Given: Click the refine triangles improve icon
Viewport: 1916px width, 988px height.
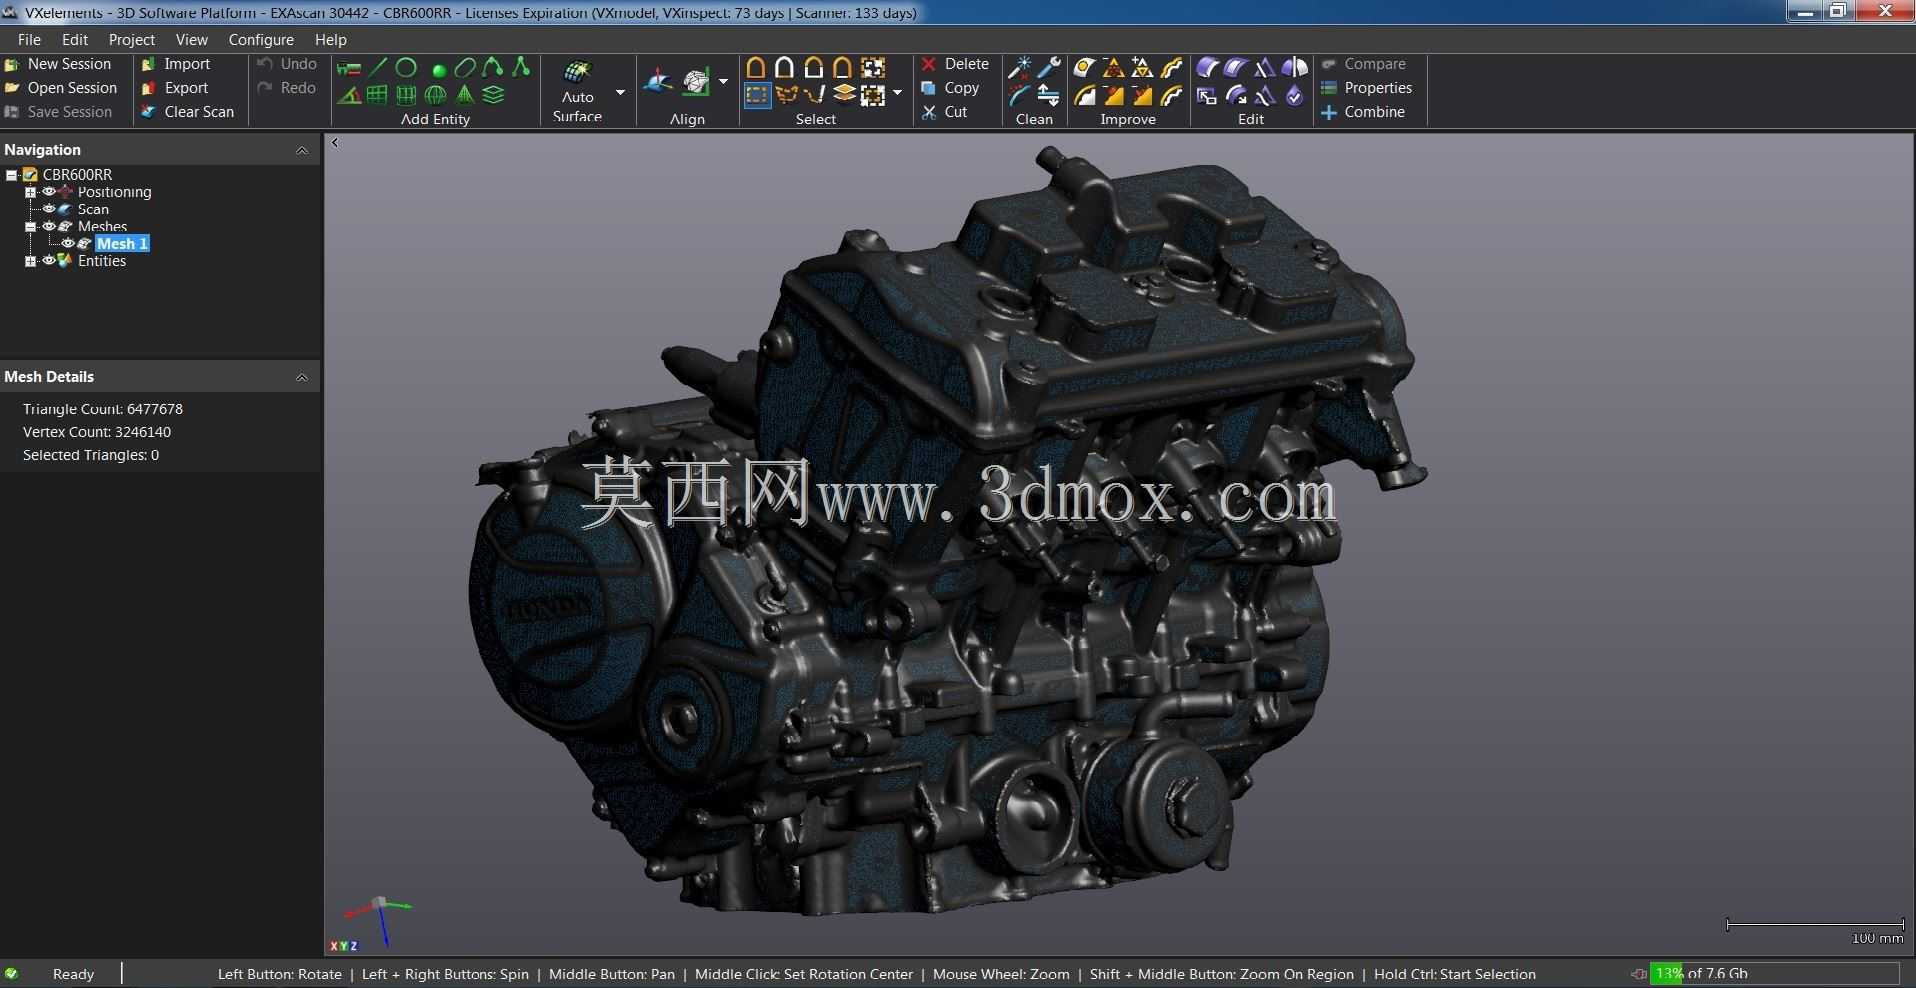Looking at the screenshot, I should coord(1142,68).
